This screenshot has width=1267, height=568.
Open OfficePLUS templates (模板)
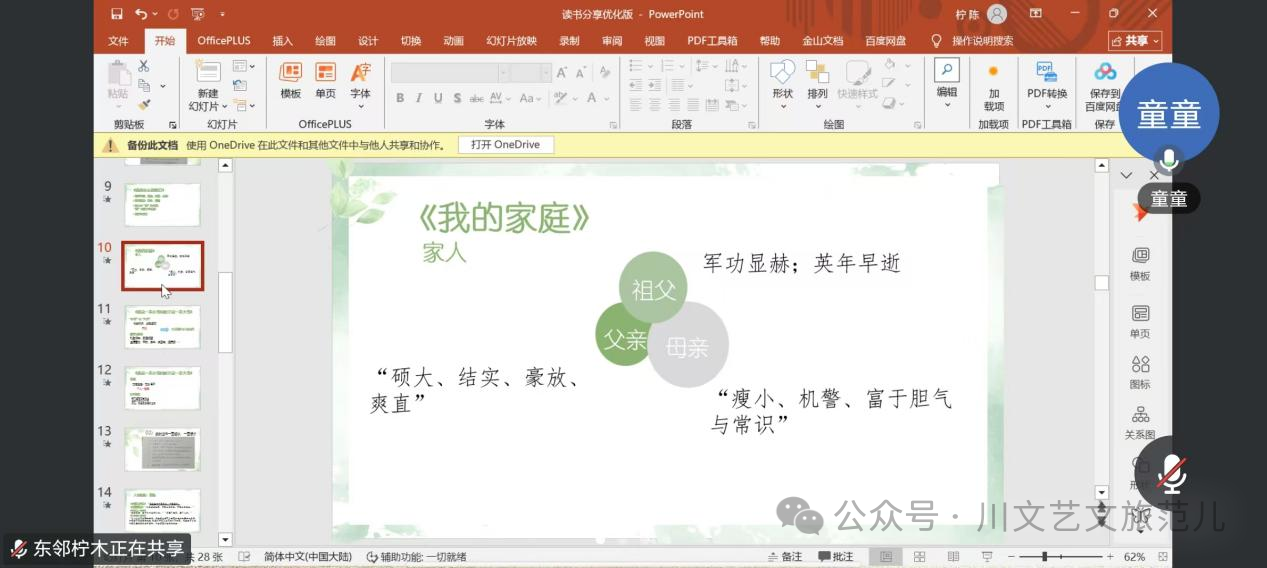[291, 80]
